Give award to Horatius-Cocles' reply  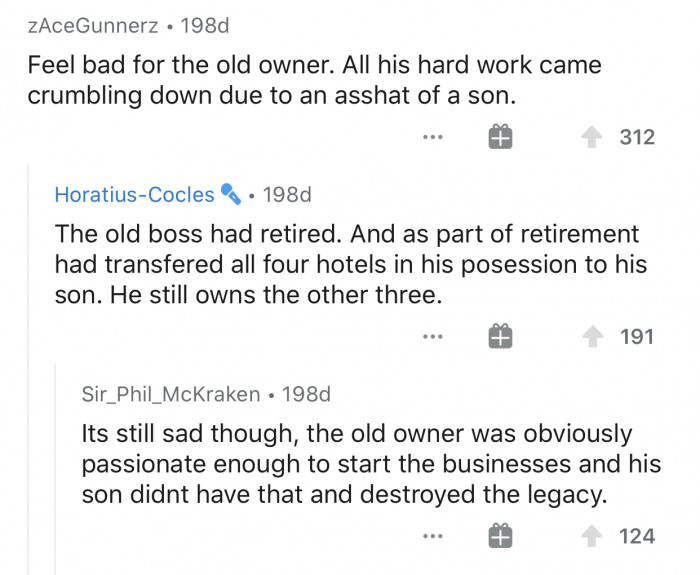(x=500, y=336)
